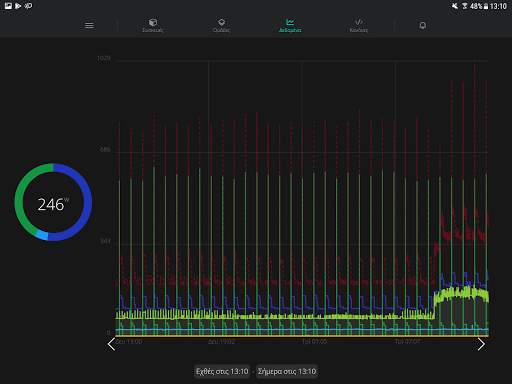The image size is (512, 384).
Task: Set end date 'Σήμερα στις 13:10'
Action: point(287,371)
